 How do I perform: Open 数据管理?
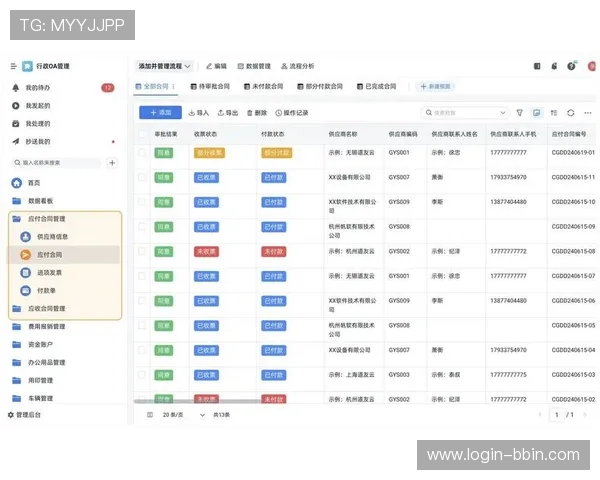(254, 66)
